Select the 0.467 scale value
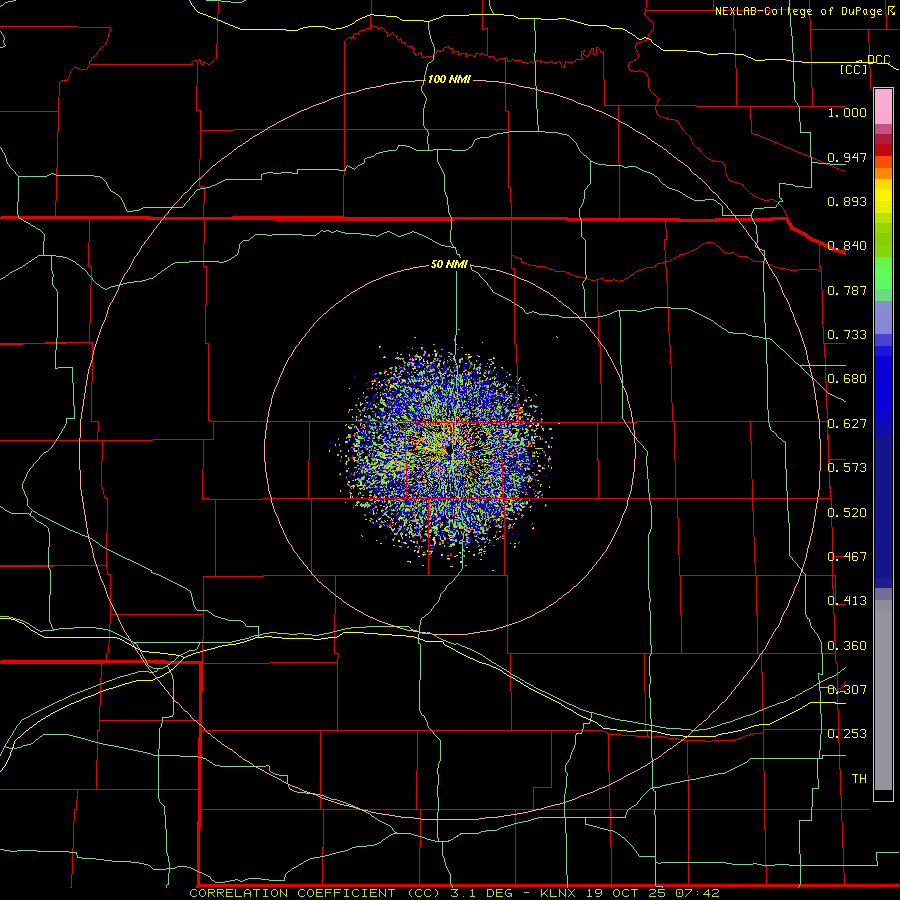Image resolution: width=900 pixels, height=900 pixels. click(x=847, y=557)
